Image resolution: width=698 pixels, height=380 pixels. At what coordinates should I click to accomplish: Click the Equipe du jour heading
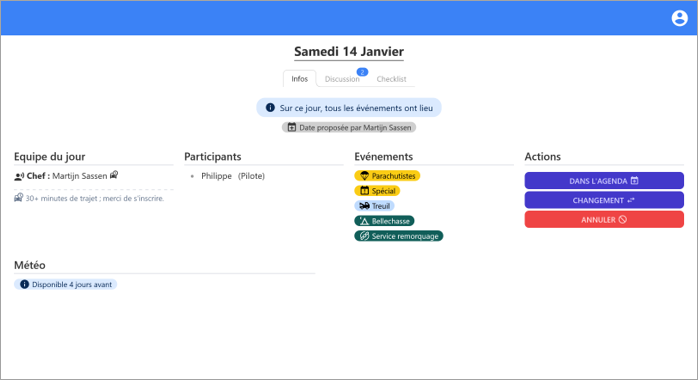pos(49,157)
